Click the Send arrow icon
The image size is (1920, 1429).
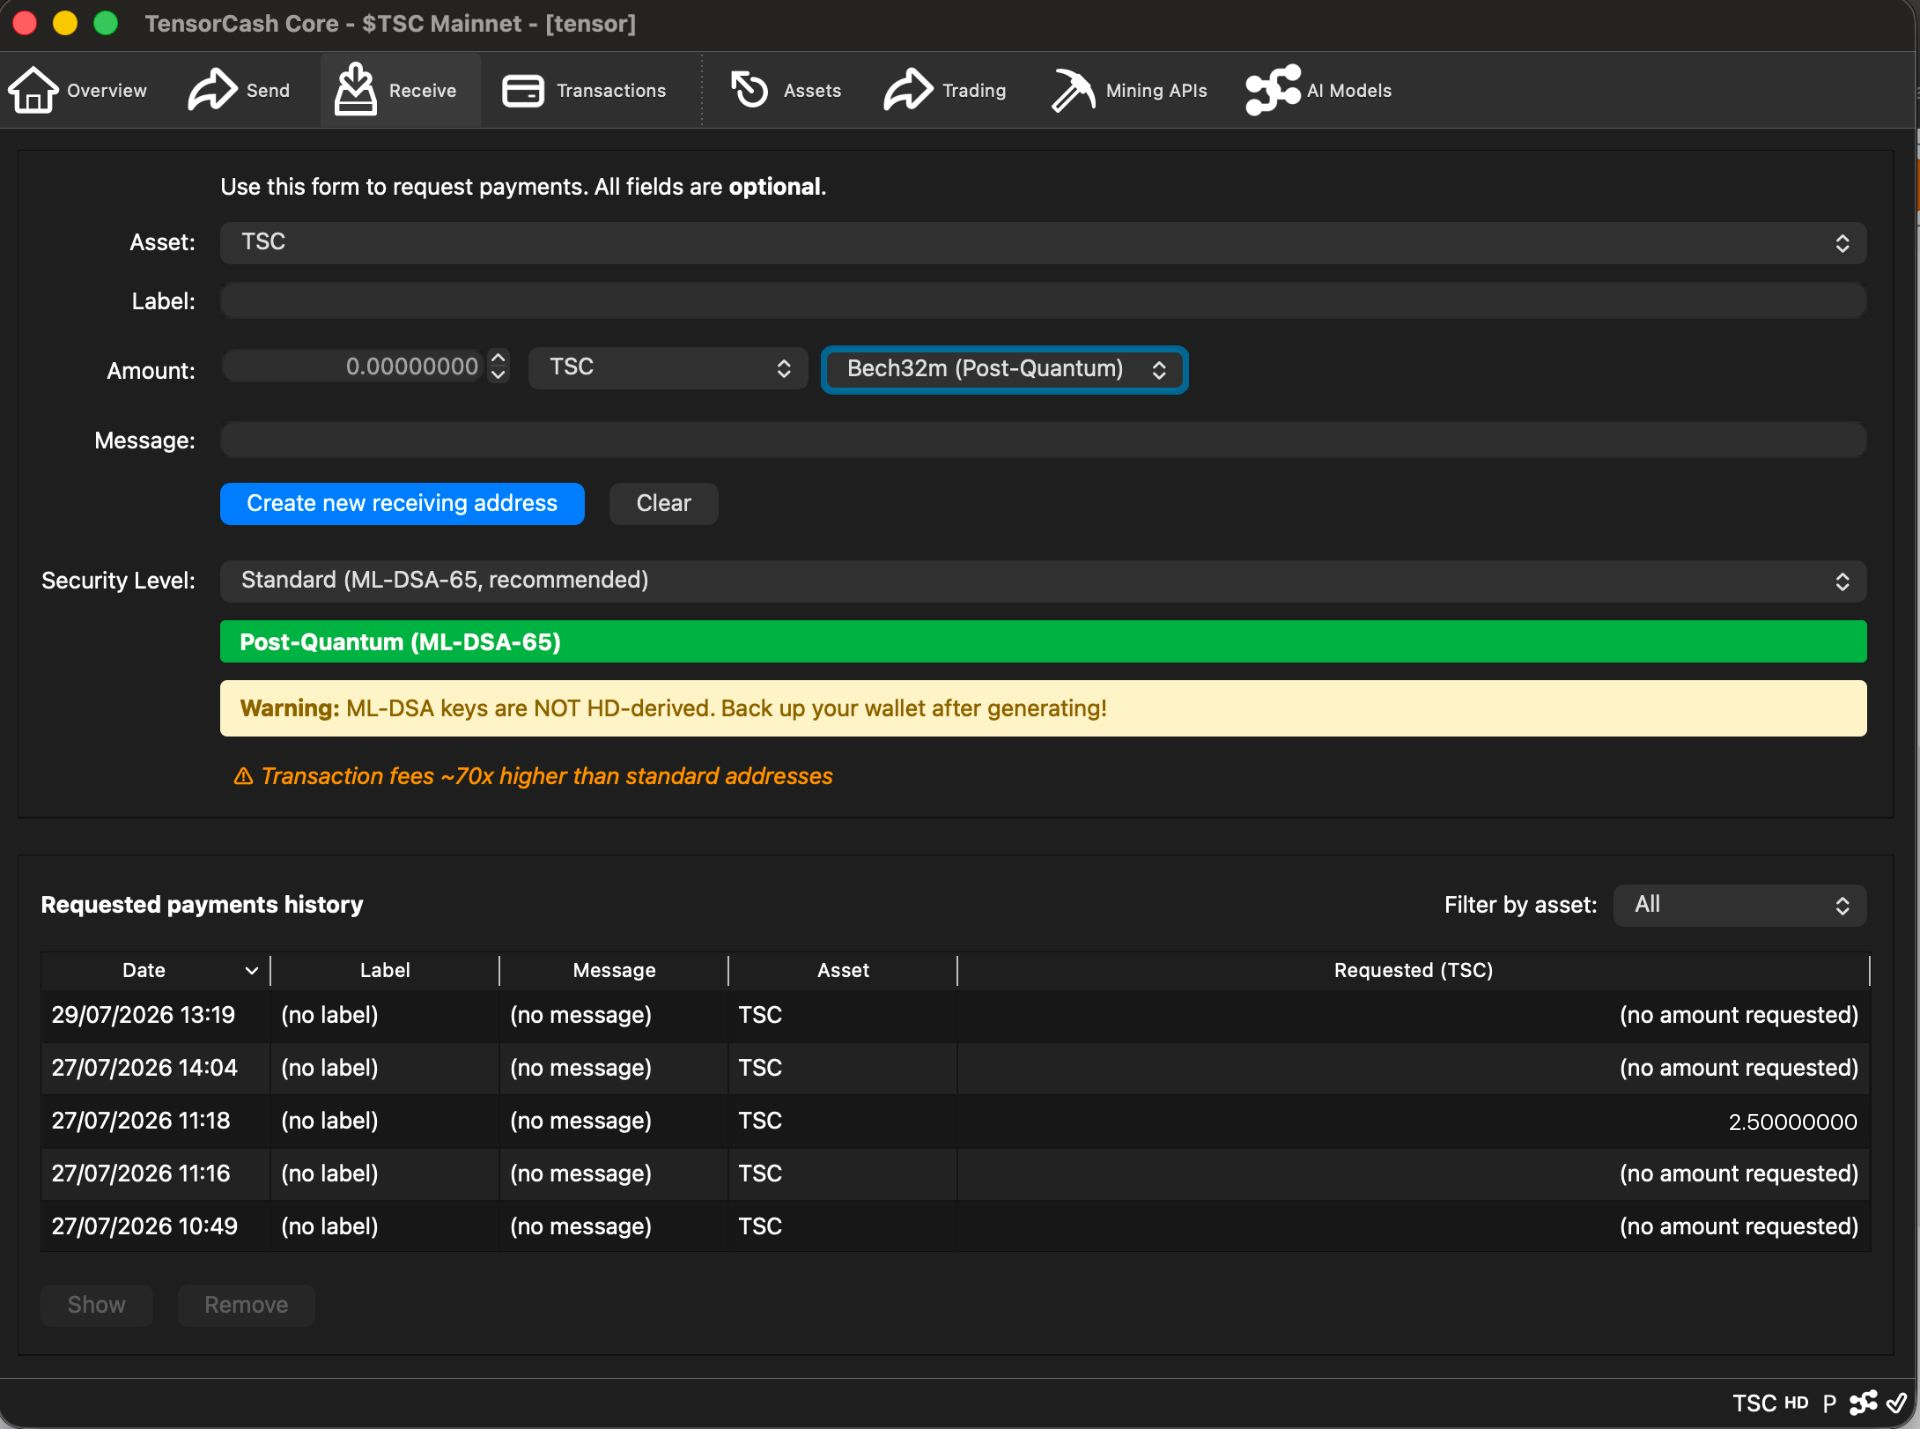point(212,90)
